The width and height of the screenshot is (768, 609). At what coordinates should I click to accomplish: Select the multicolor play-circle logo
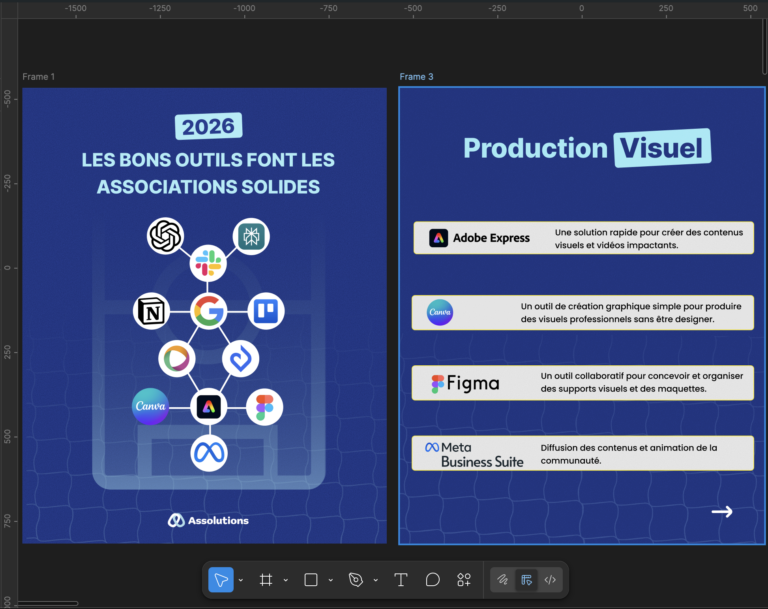click(177, 359)
